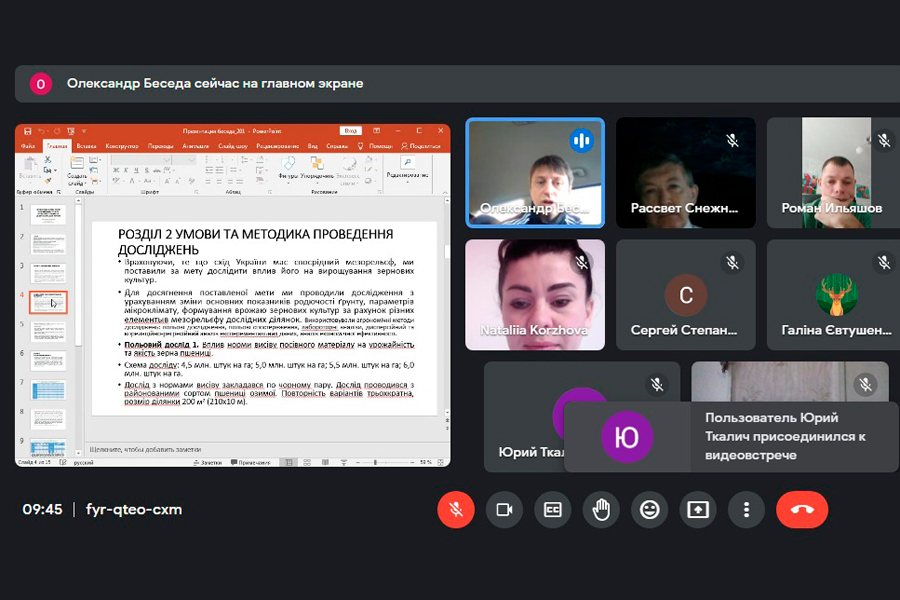Click the Юрий Ткалич joined notification

pos(731,435)
